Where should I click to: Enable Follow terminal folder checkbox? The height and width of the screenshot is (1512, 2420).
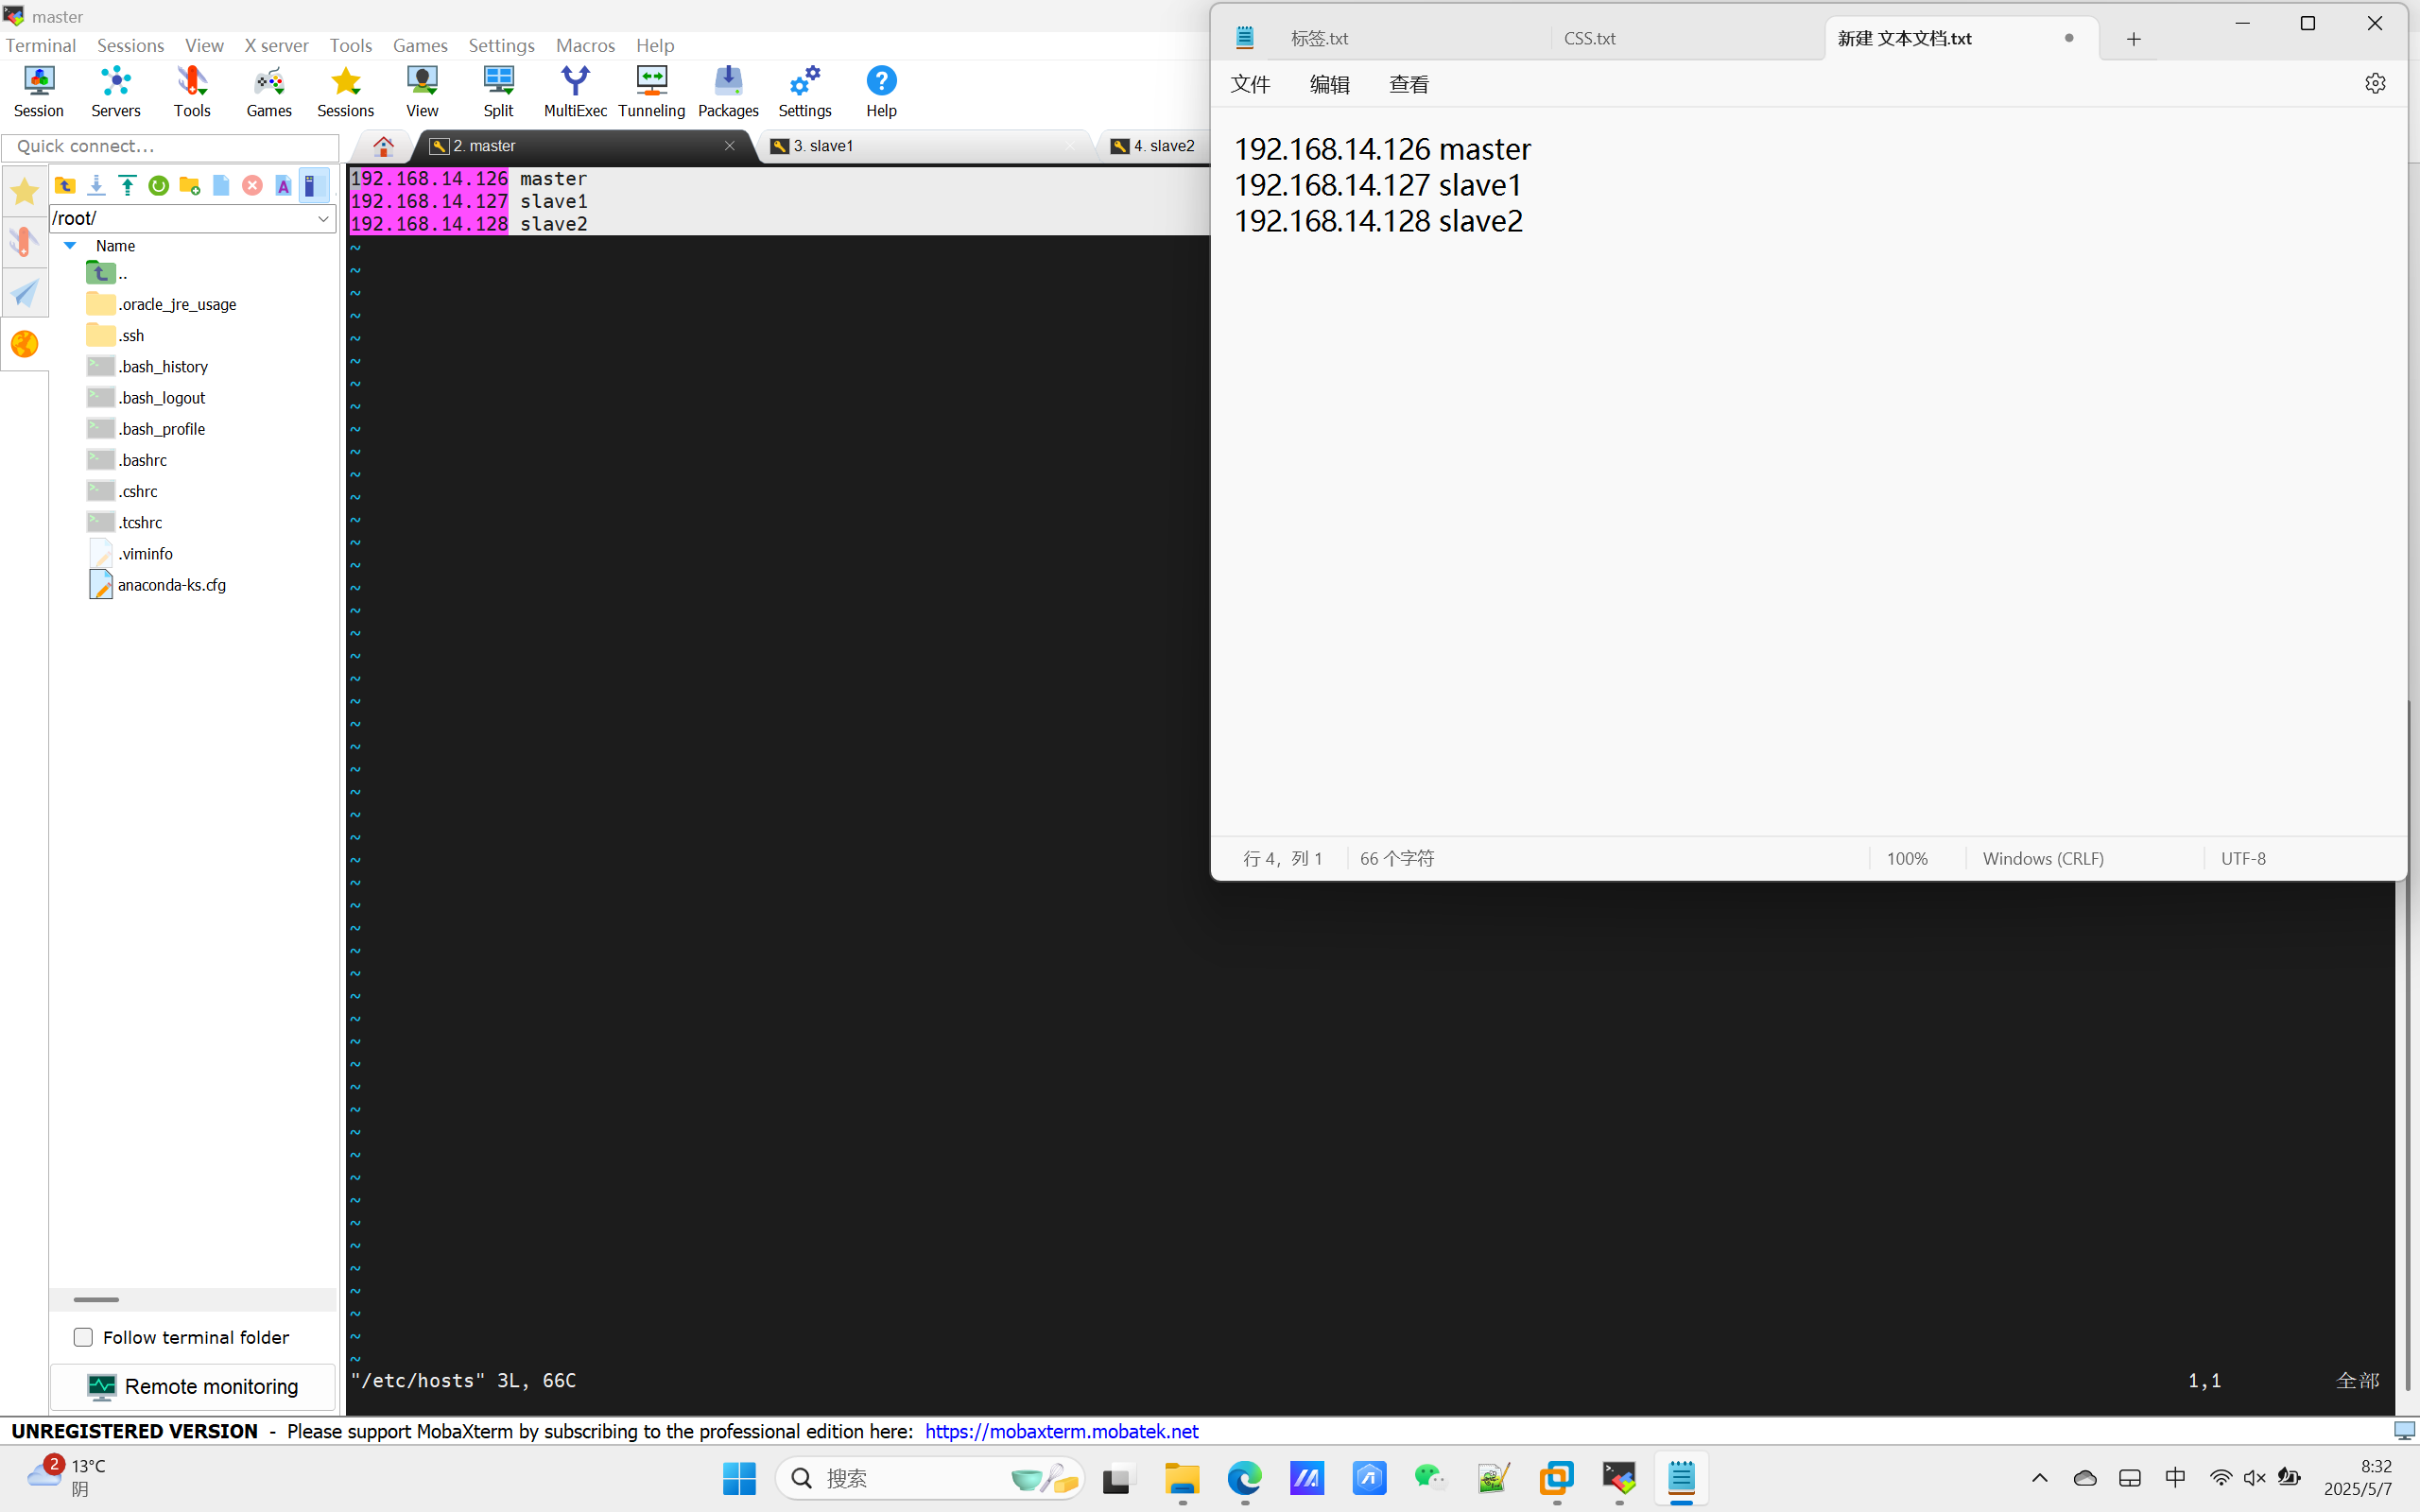(83, 1337)
